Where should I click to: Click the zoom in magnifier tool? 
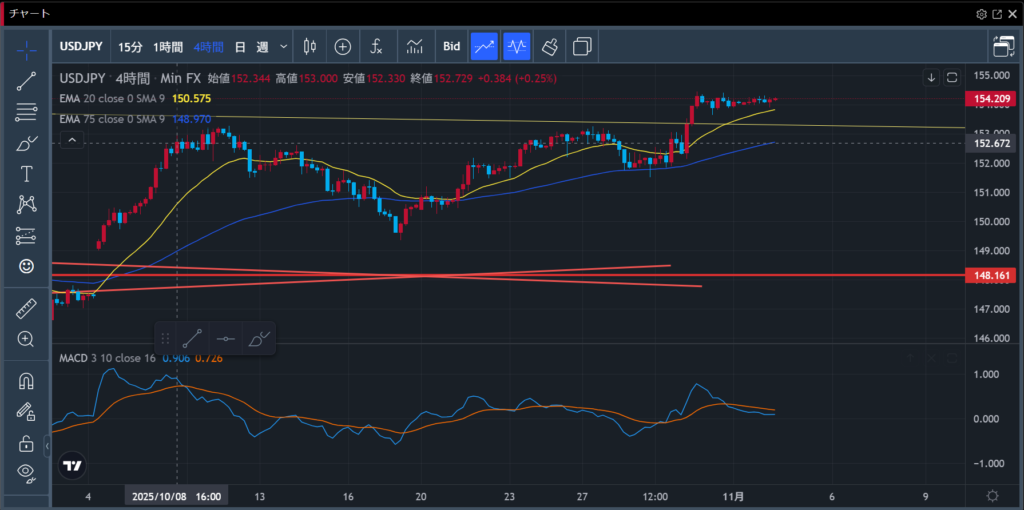[x=26, y=339]
